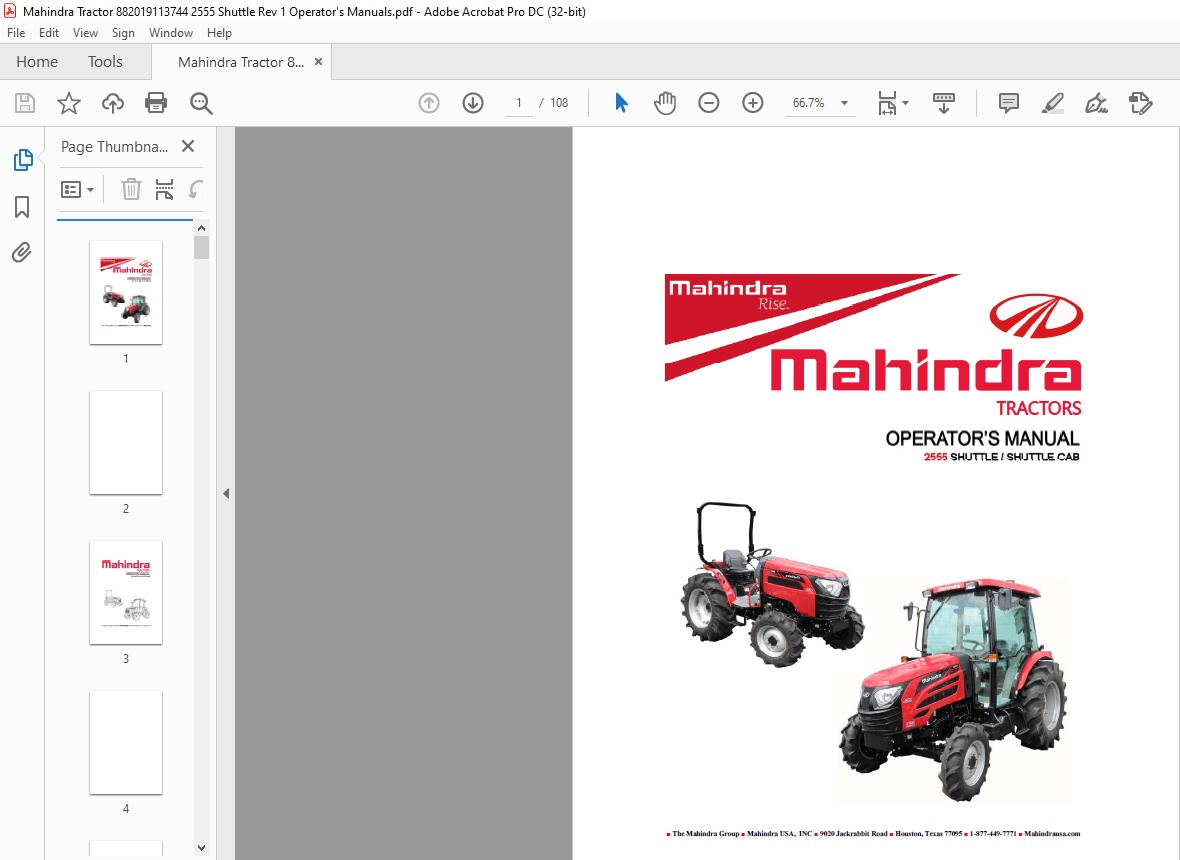Expand the page fit options dropdown arrow
Screen dimensions: 1180x860
(x=905, y=103)
